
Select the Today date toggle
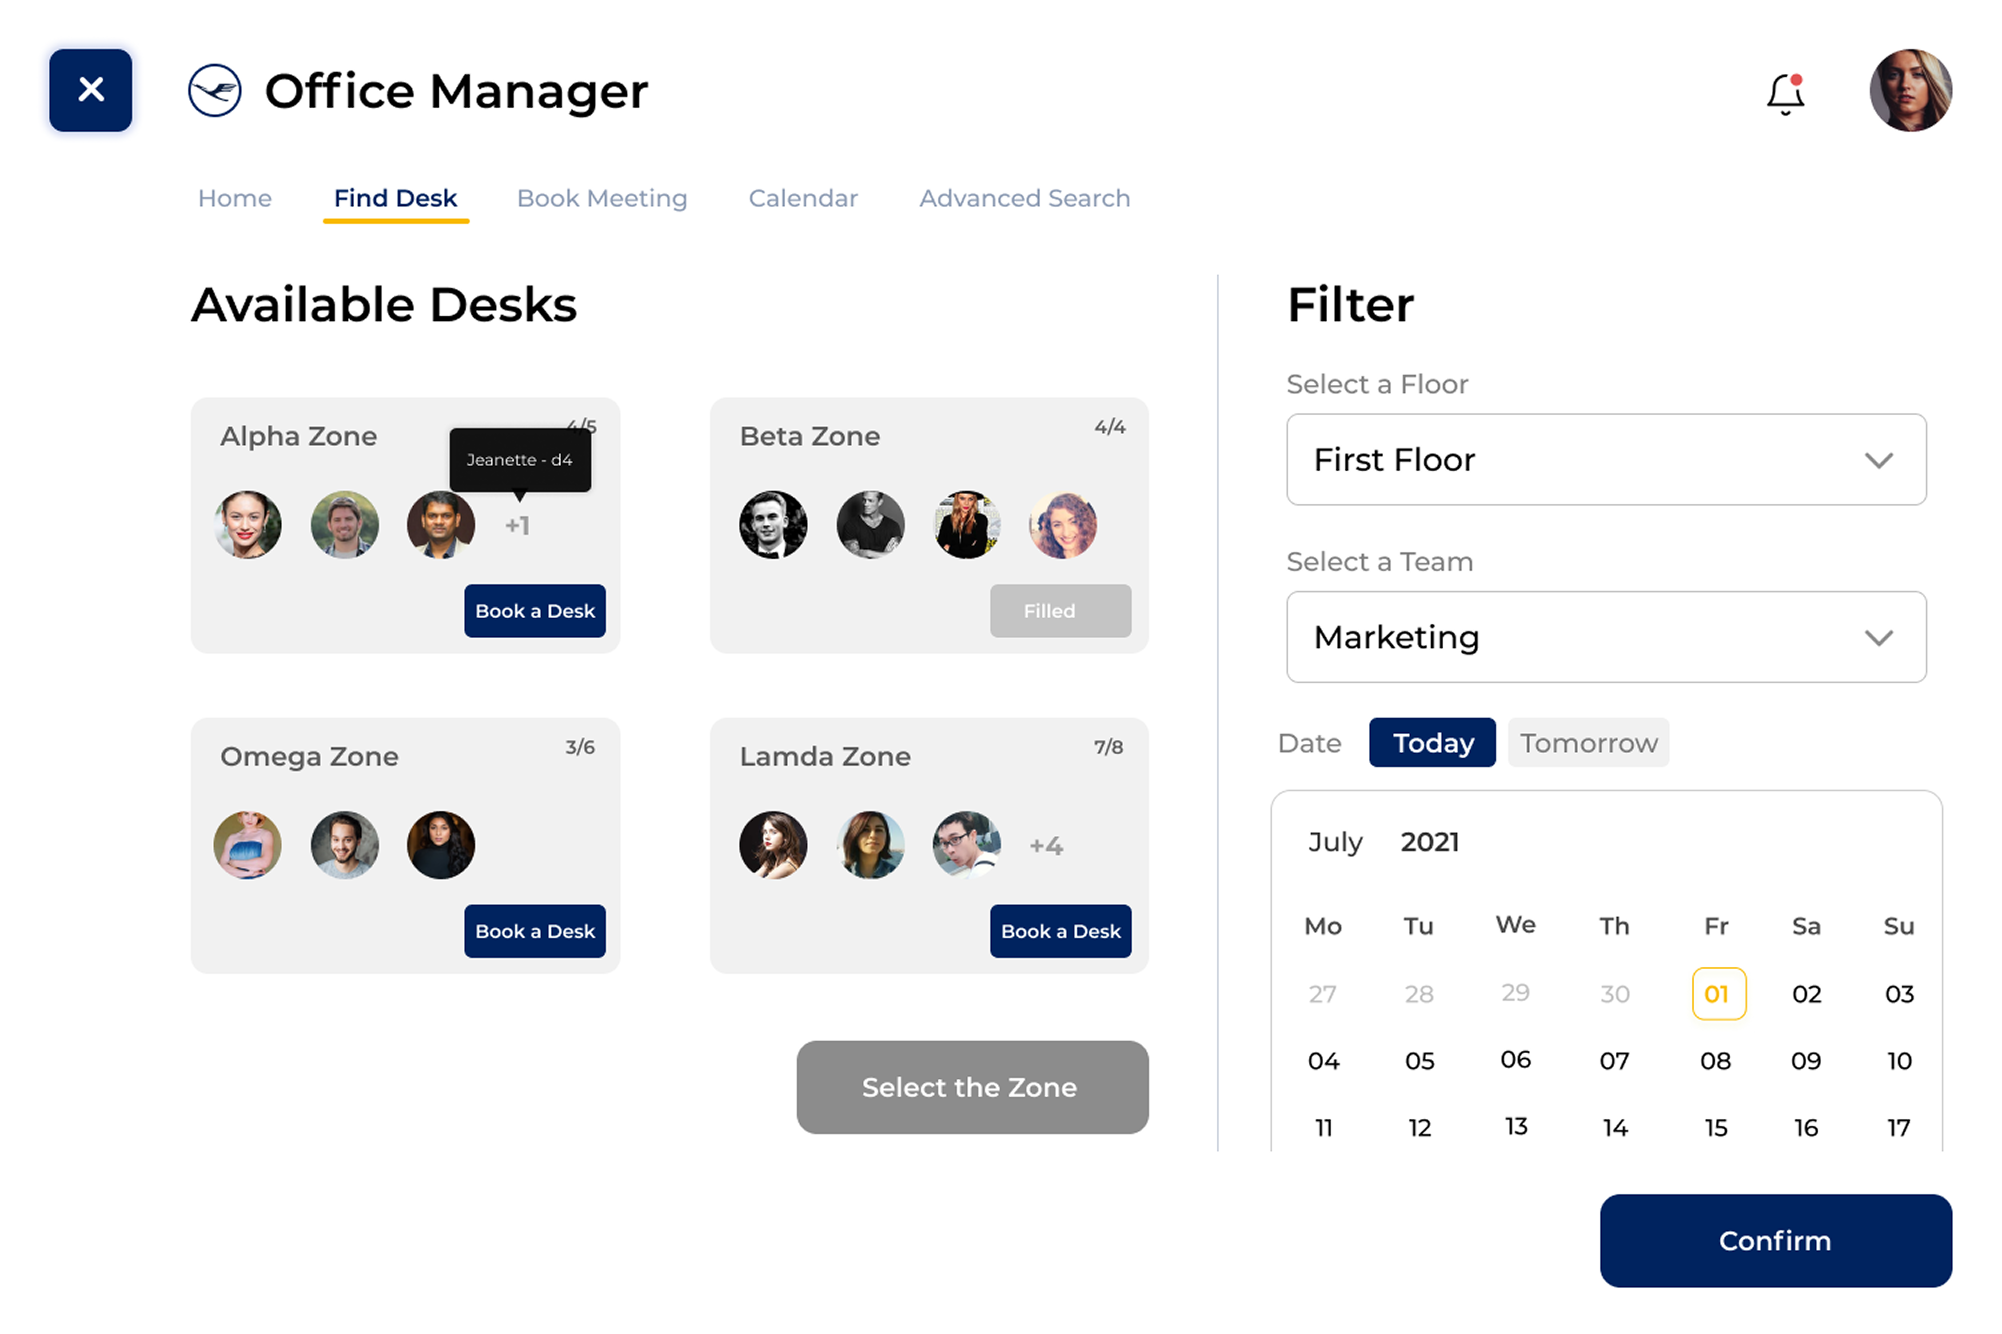pos(1432,743)
